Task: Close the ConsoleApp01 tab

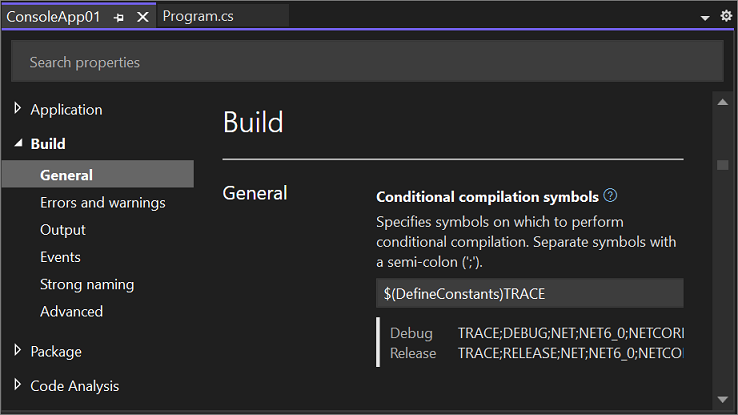Action: pos(143,17)
